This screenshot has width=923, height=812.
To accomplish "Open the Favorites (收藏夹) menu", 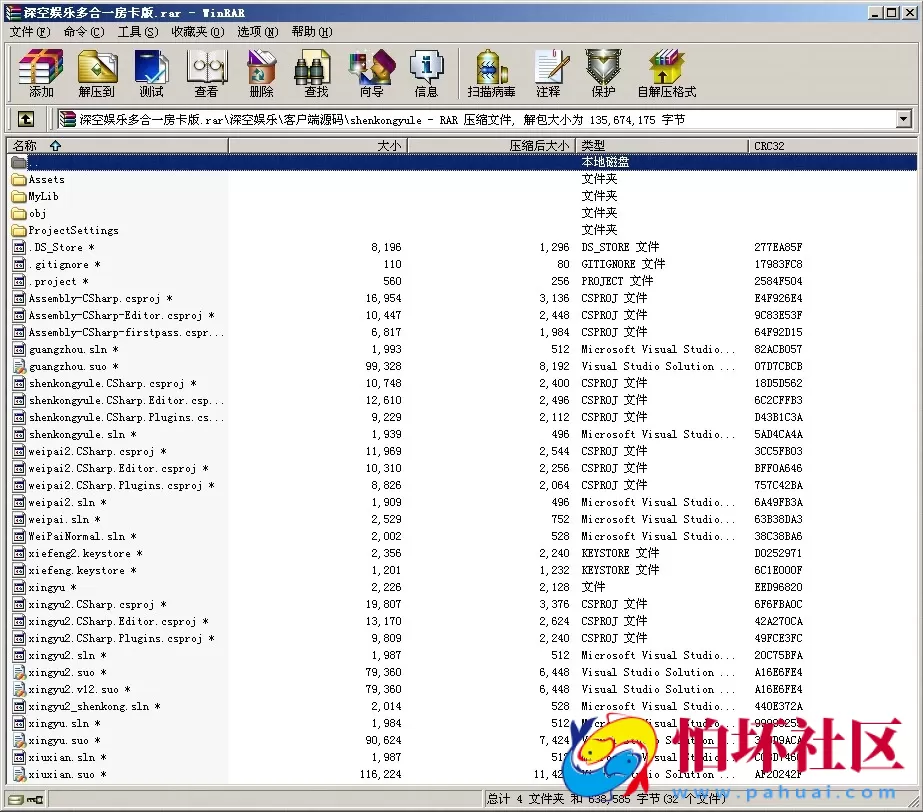I will click(x=195, y=32).
